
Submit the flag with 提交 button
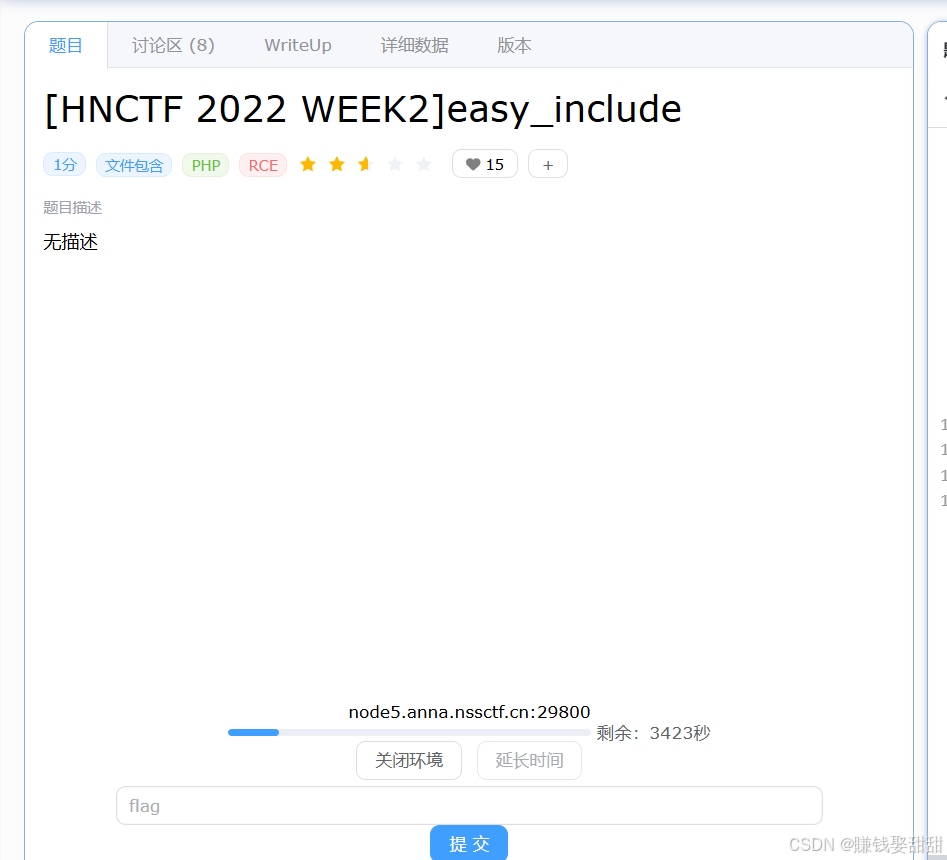pos(469,843)
